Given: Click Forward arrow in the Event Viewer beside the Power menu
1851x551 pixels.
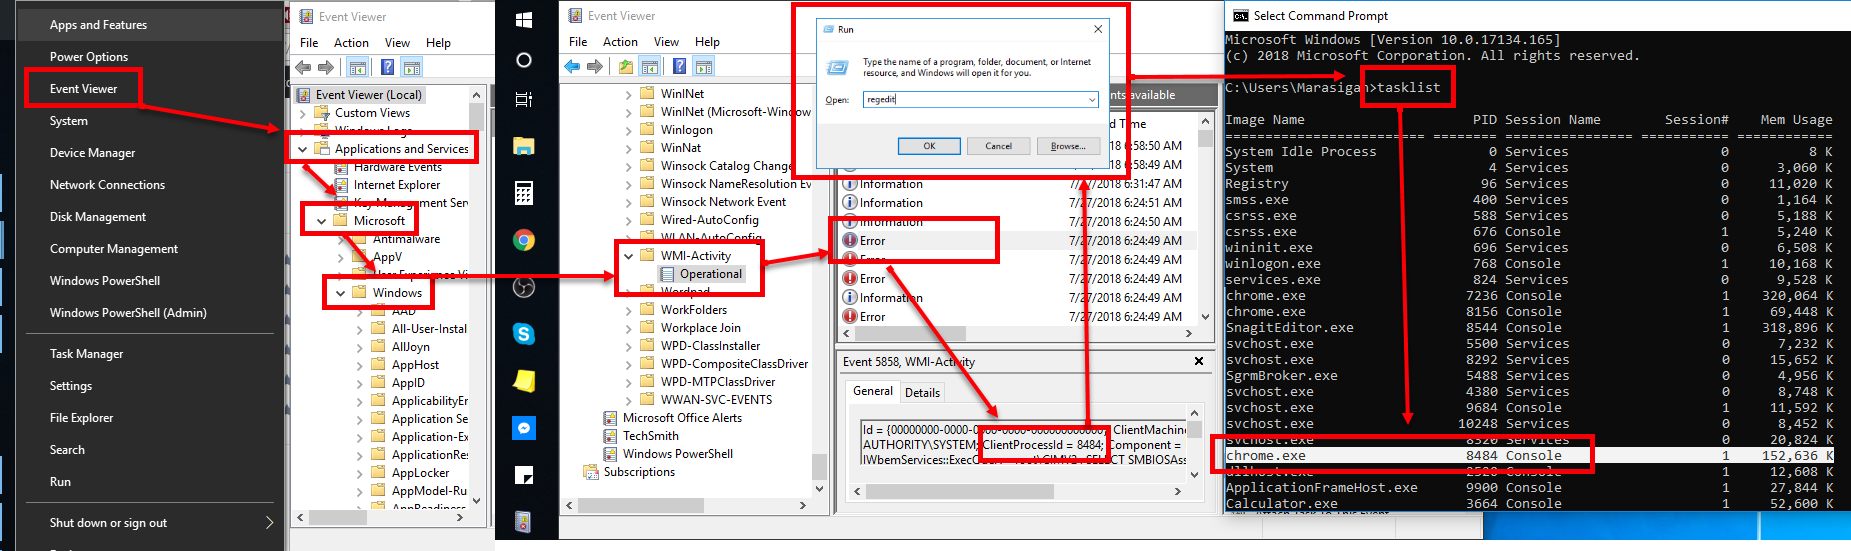Looking at the screenshot, I should 326,67.
